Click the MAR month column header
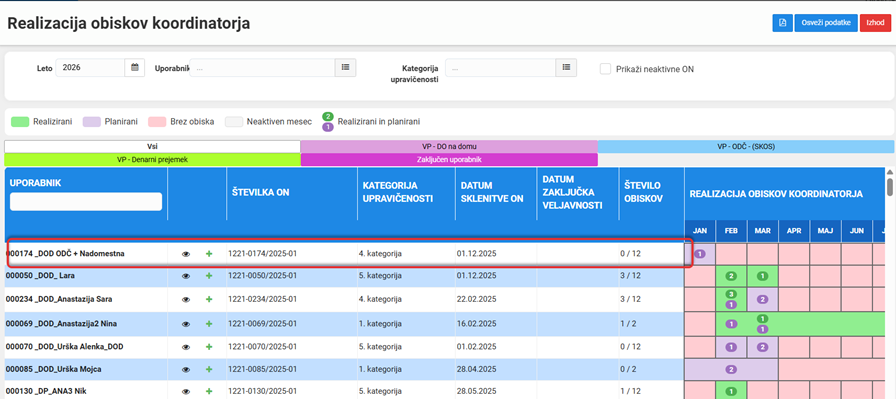Viewport: 896px width, 399px height. [x=762, y=231]
